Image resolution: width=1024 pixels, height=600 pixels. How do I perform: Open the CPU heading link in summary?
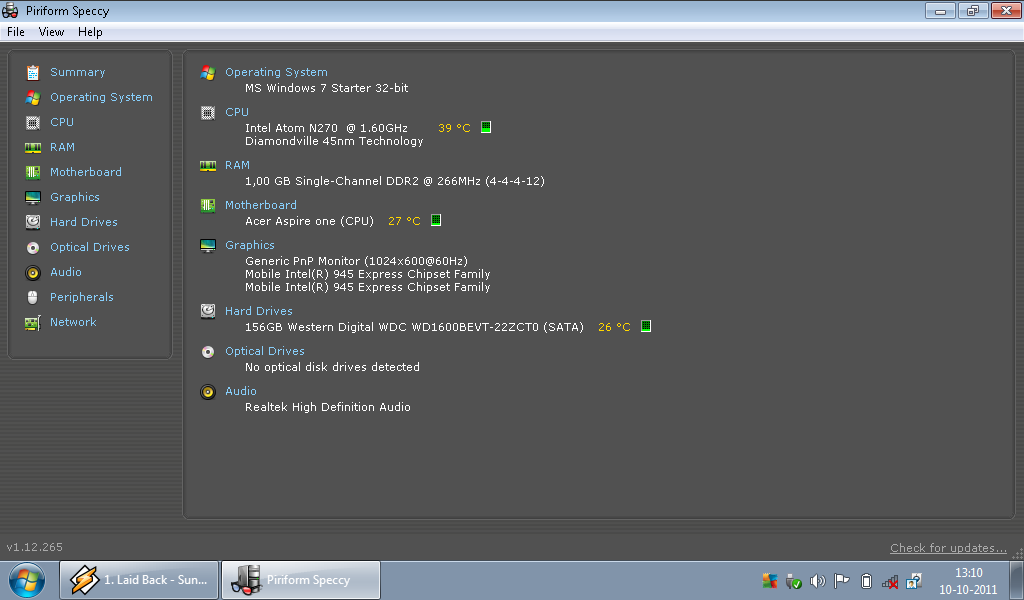point(237,112)
